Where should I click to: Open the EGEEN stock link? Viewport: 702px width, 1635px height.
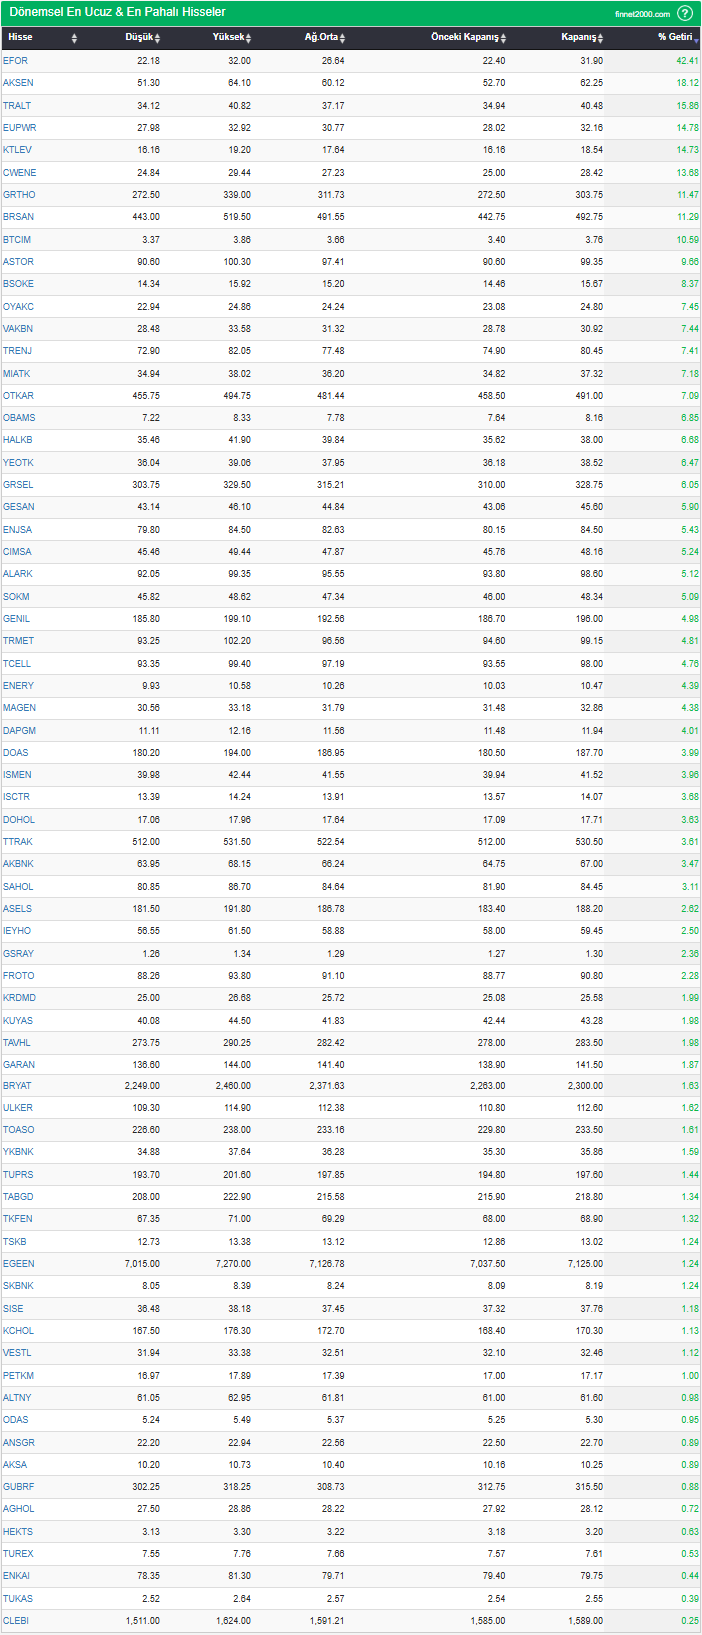[18, 1264]
